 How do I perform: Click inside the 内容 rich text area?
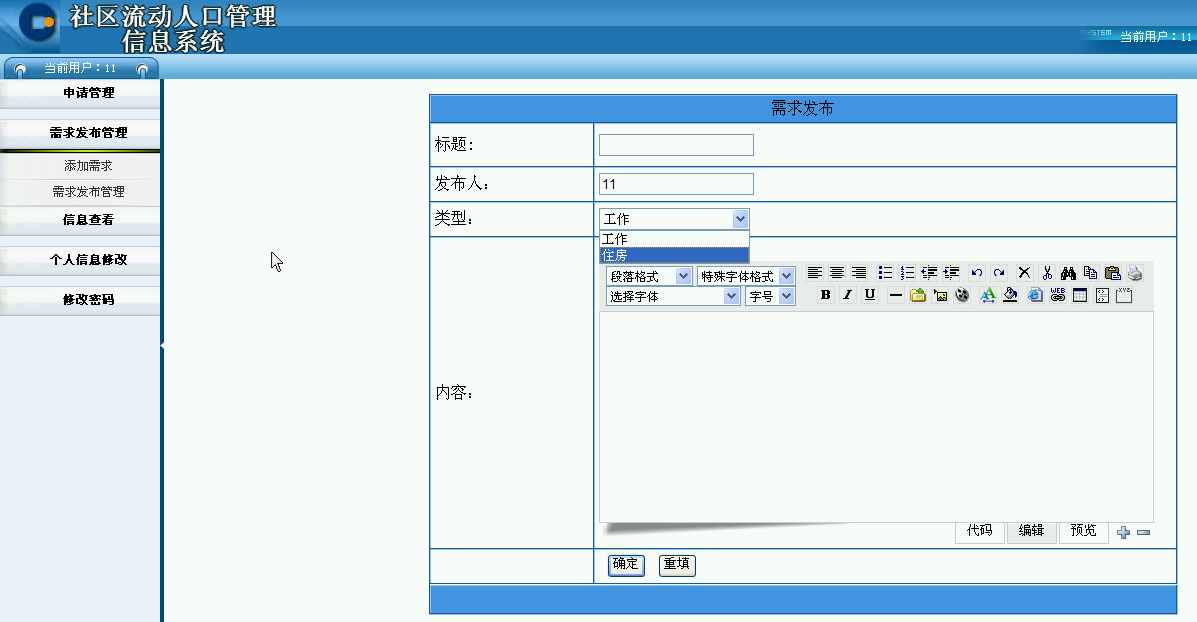[x=876, y=417]
